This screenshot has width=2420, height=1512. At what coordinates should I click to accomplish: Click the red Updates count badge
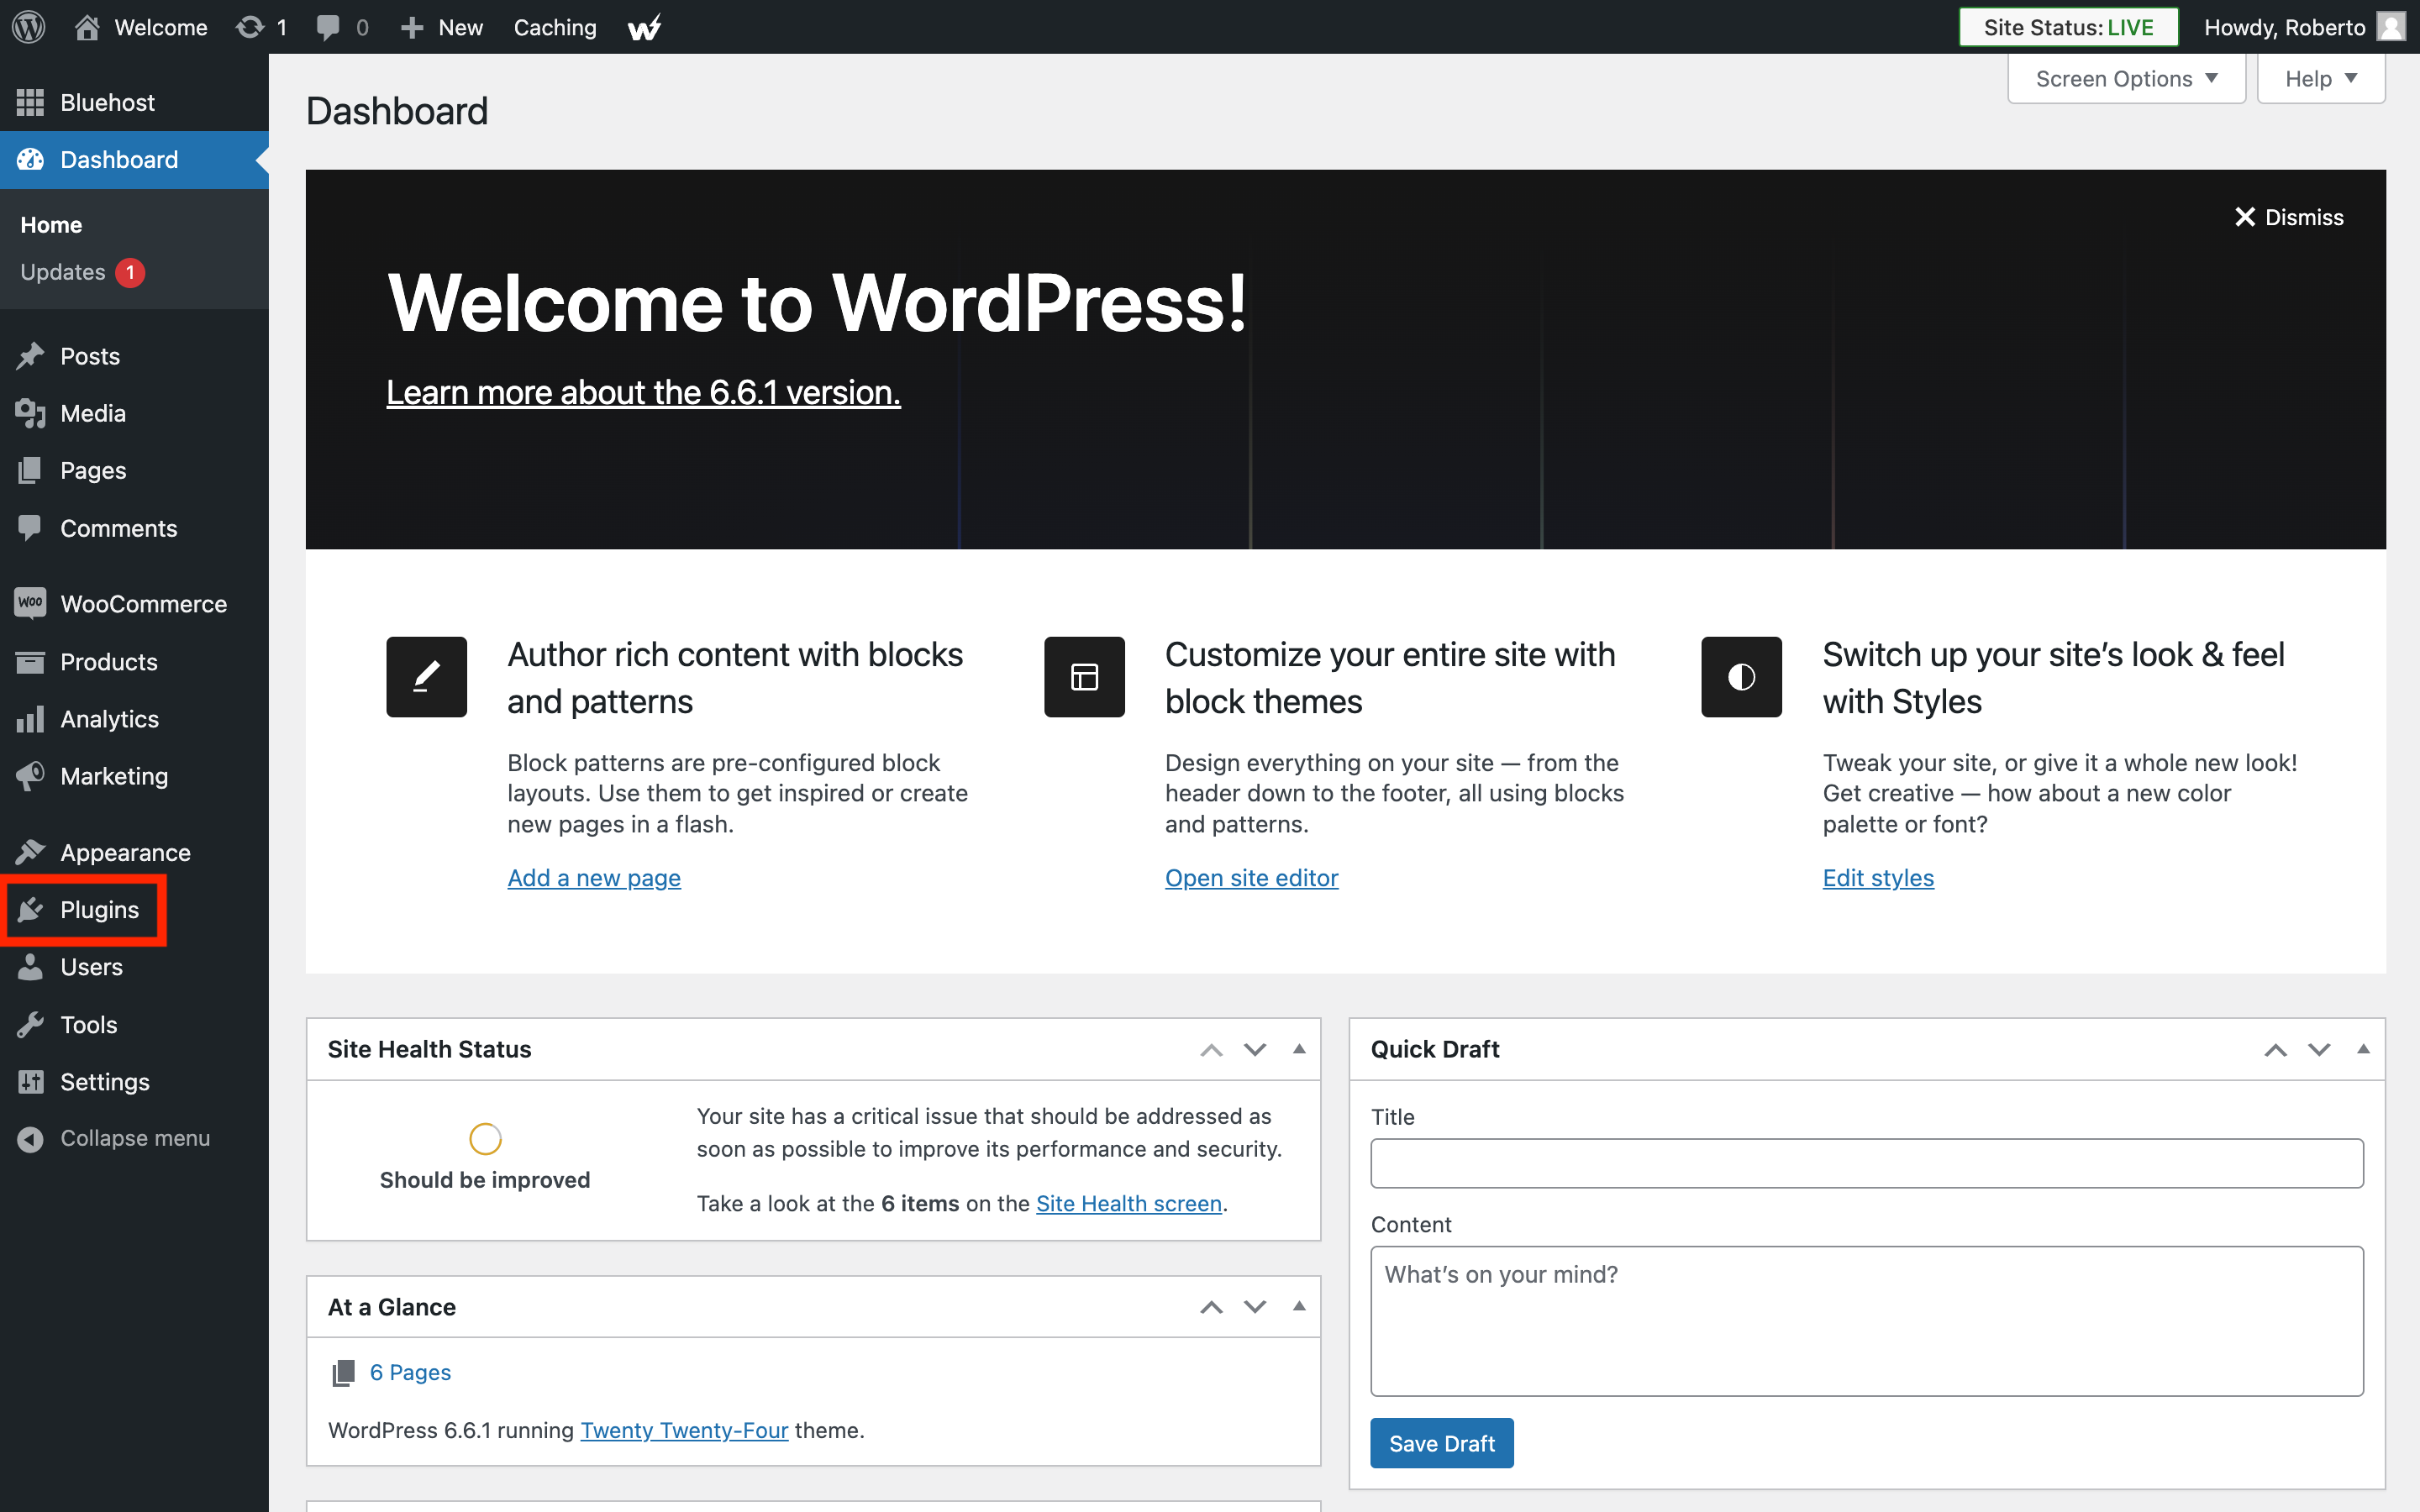130,273
